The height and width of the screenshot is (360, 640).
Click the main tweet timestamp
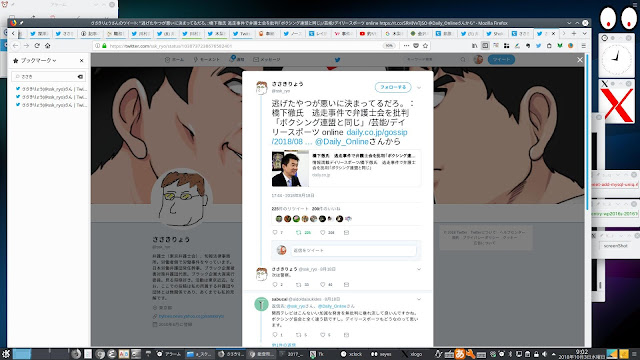coord(293,196)
